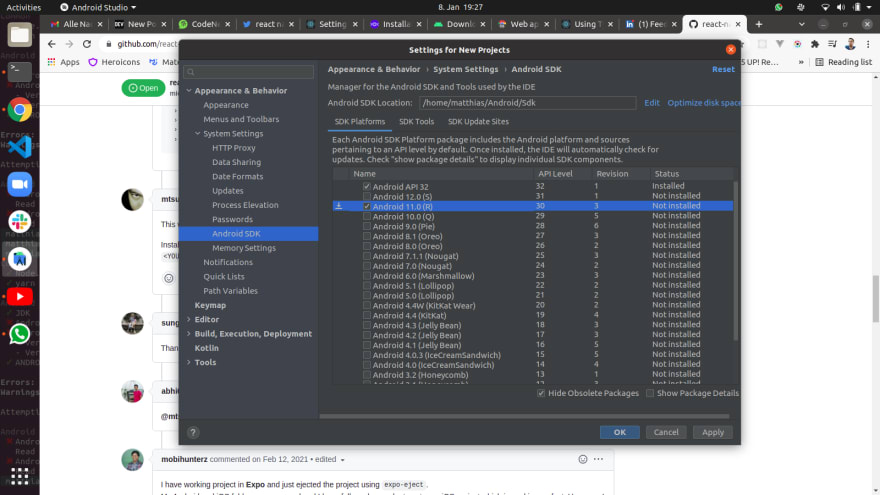Click Apply button in settings dialog
Viewport: 880px width, 495px height.
pos(713,432)
